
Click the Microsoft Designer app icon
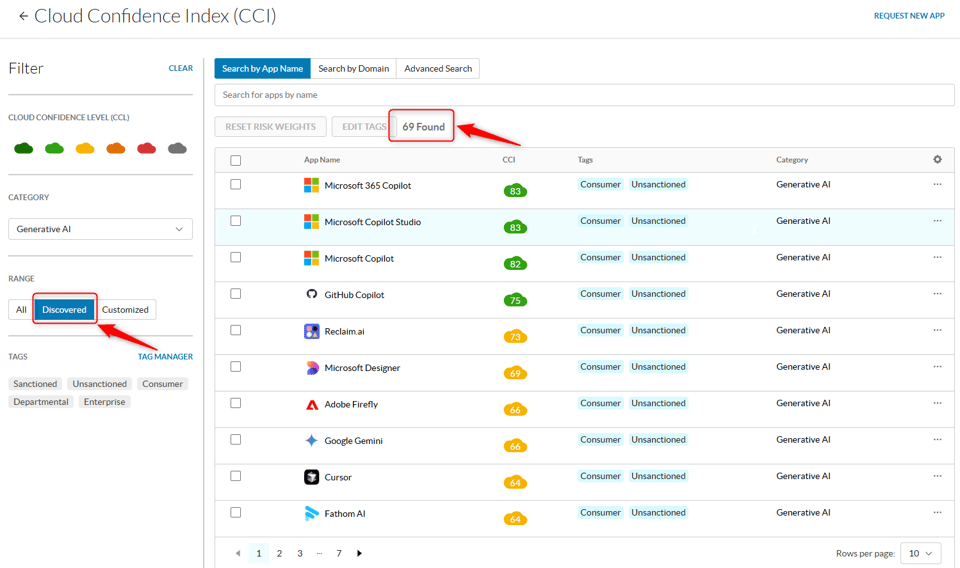[312, 367]
